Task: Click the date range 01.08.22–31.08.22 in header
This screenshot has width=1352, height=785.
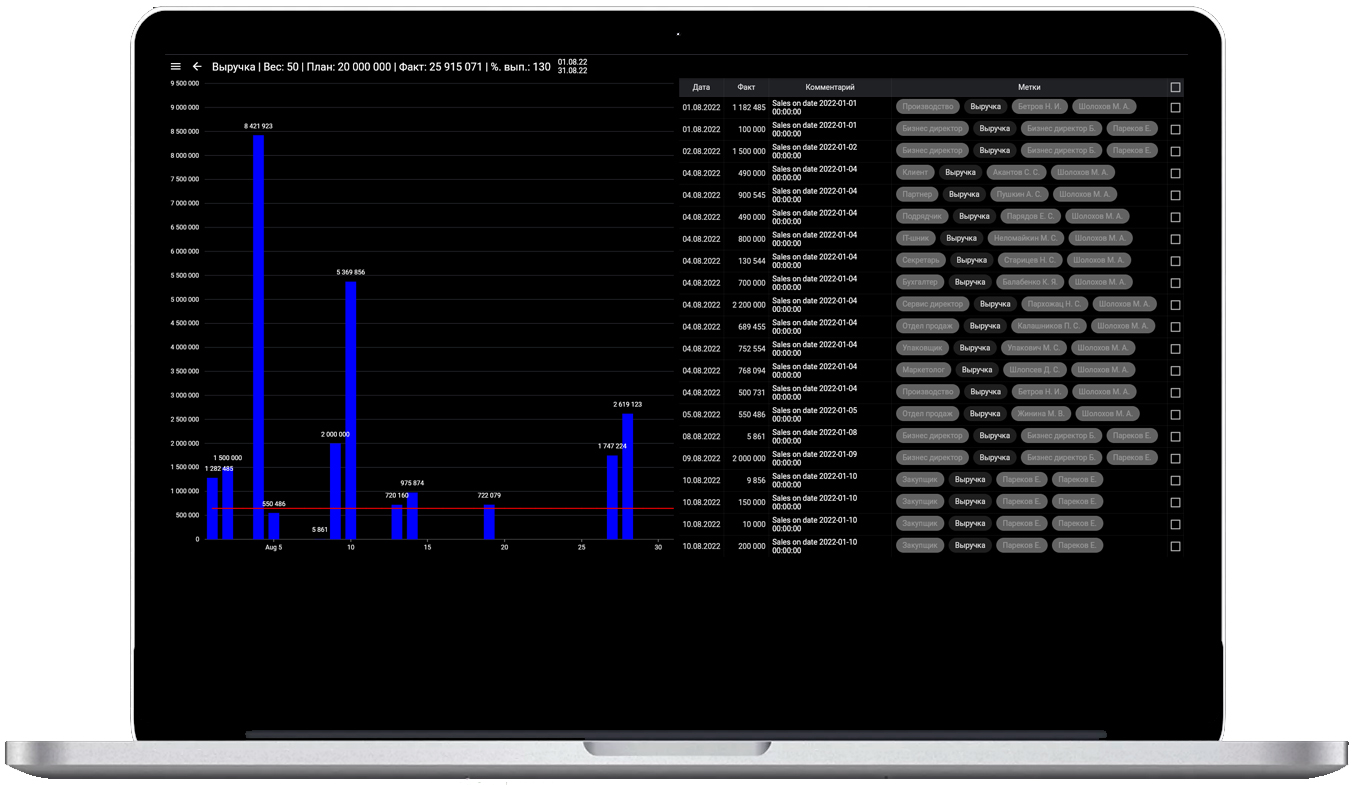Action: pos(572,66)
